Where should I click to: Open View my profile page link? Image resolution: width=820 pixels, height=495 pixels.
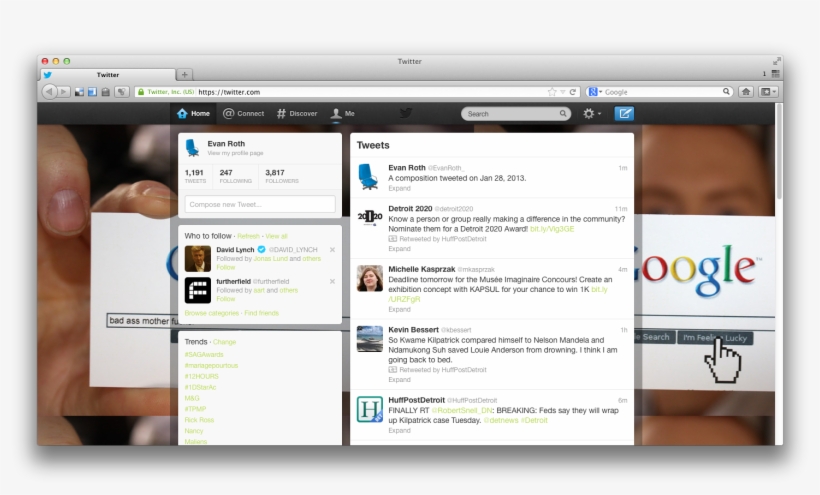click(x=235, y=153)
